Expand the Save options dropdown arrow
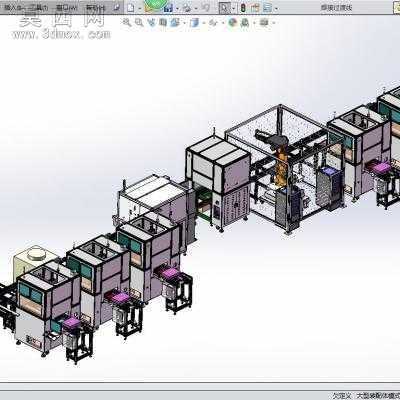The image size is (400, 400). pos(177,8)
